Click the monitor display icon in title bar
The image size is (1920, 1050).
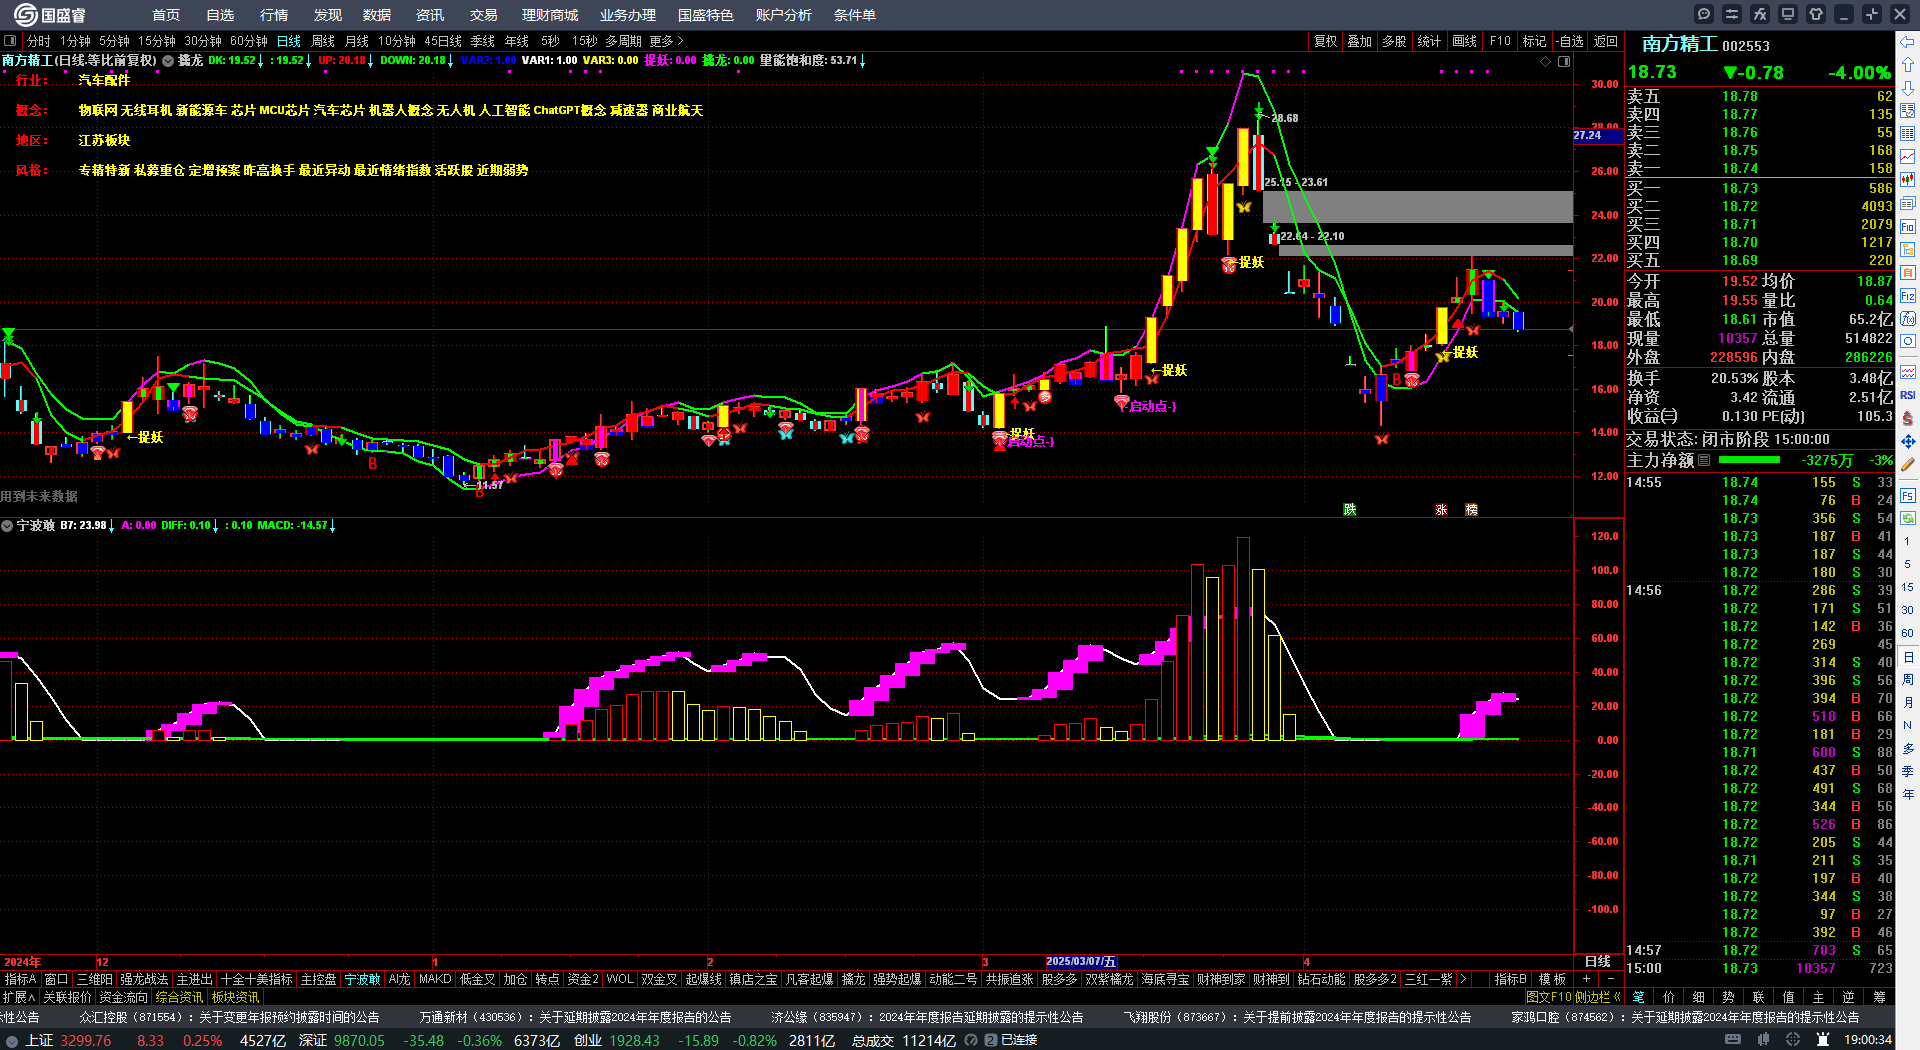(1788, 14)
